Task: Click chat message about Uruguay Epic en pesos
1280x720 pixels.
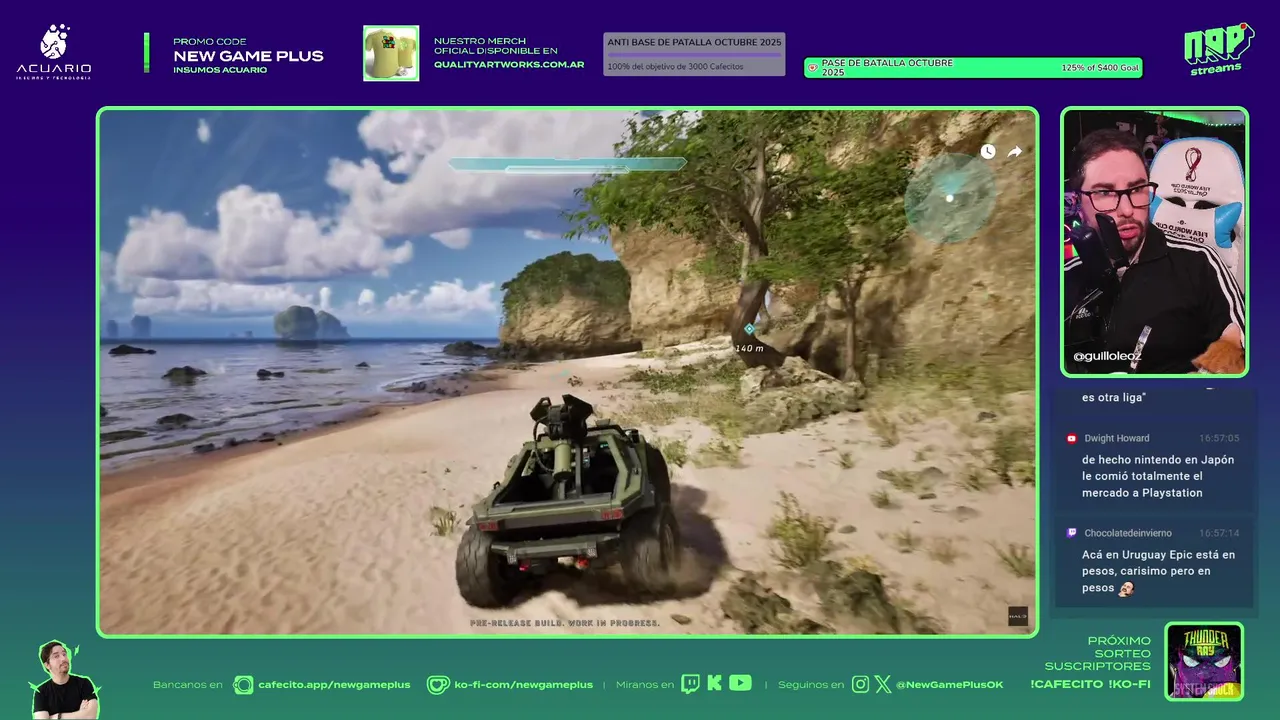Action: pyautogui.click(x=1158, y=571)
